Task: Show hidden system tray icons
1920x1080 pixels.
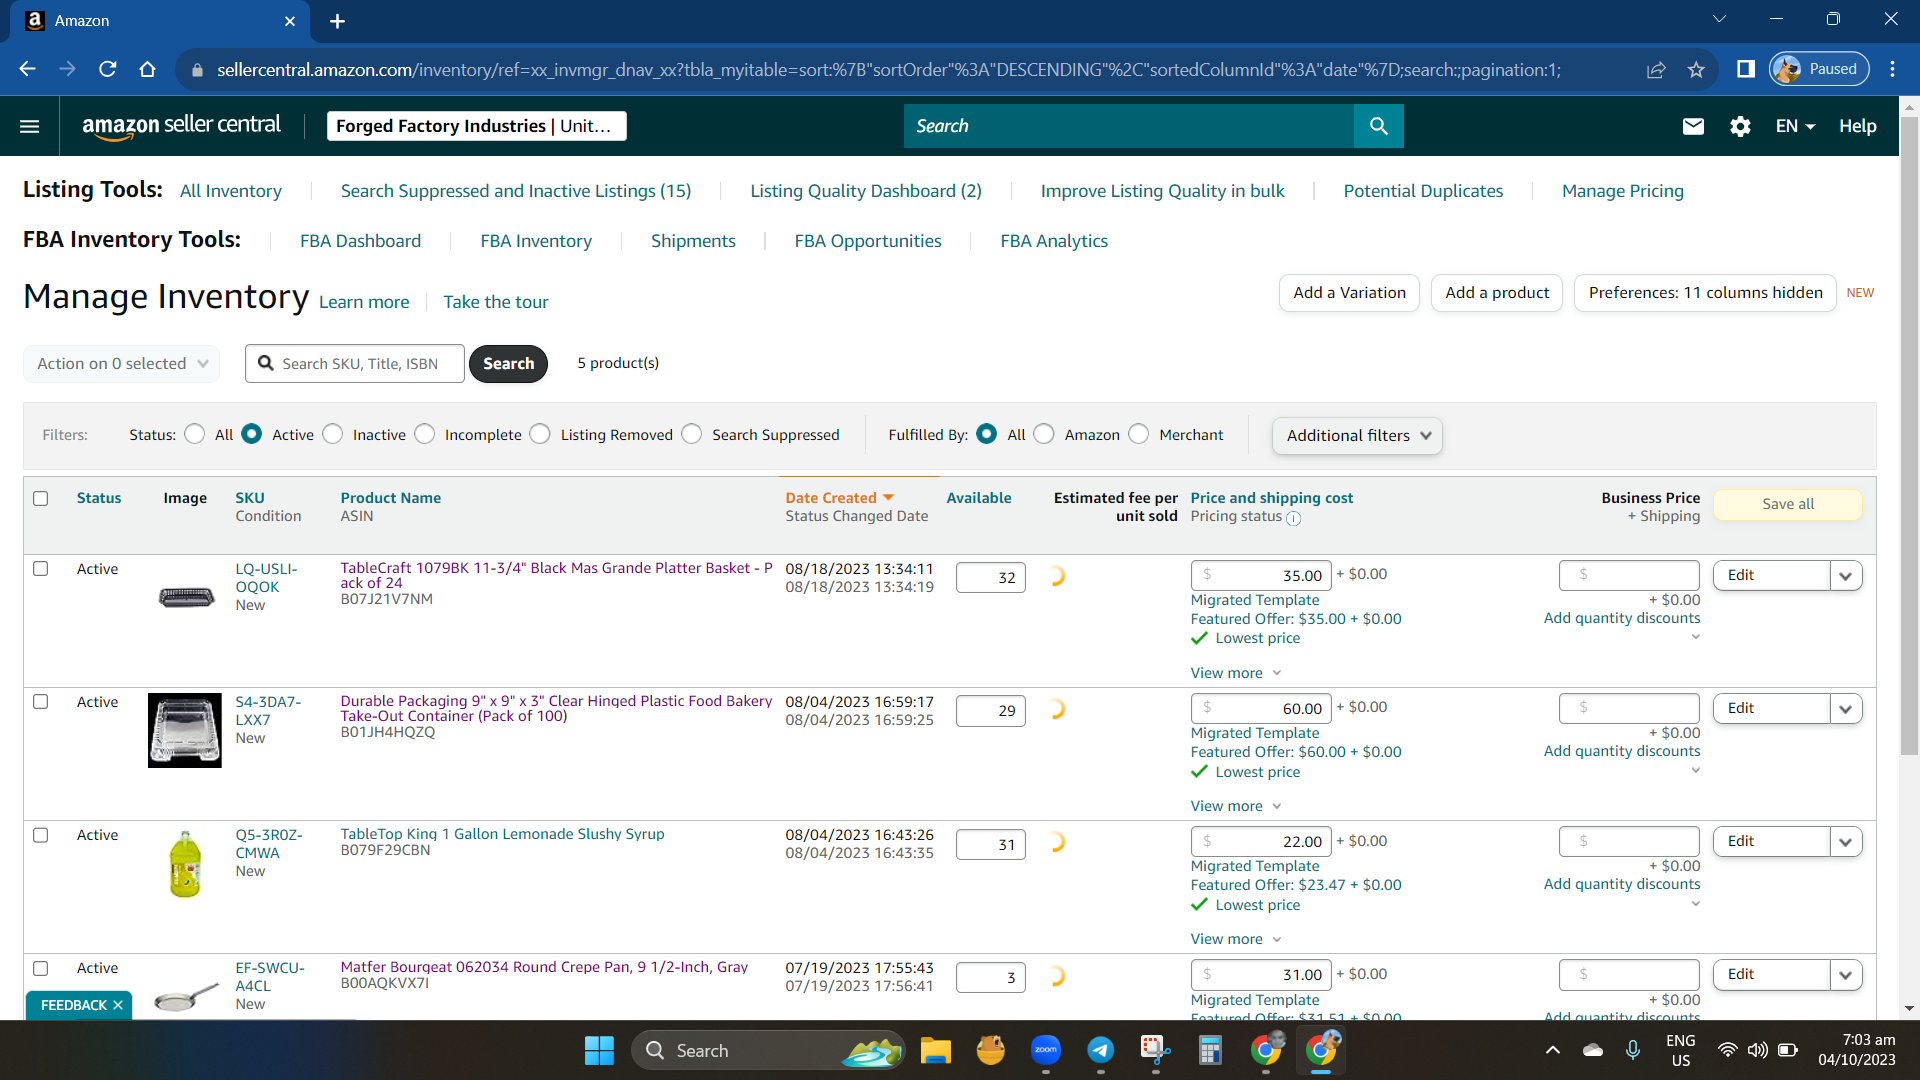Action: point(1552,1050)
